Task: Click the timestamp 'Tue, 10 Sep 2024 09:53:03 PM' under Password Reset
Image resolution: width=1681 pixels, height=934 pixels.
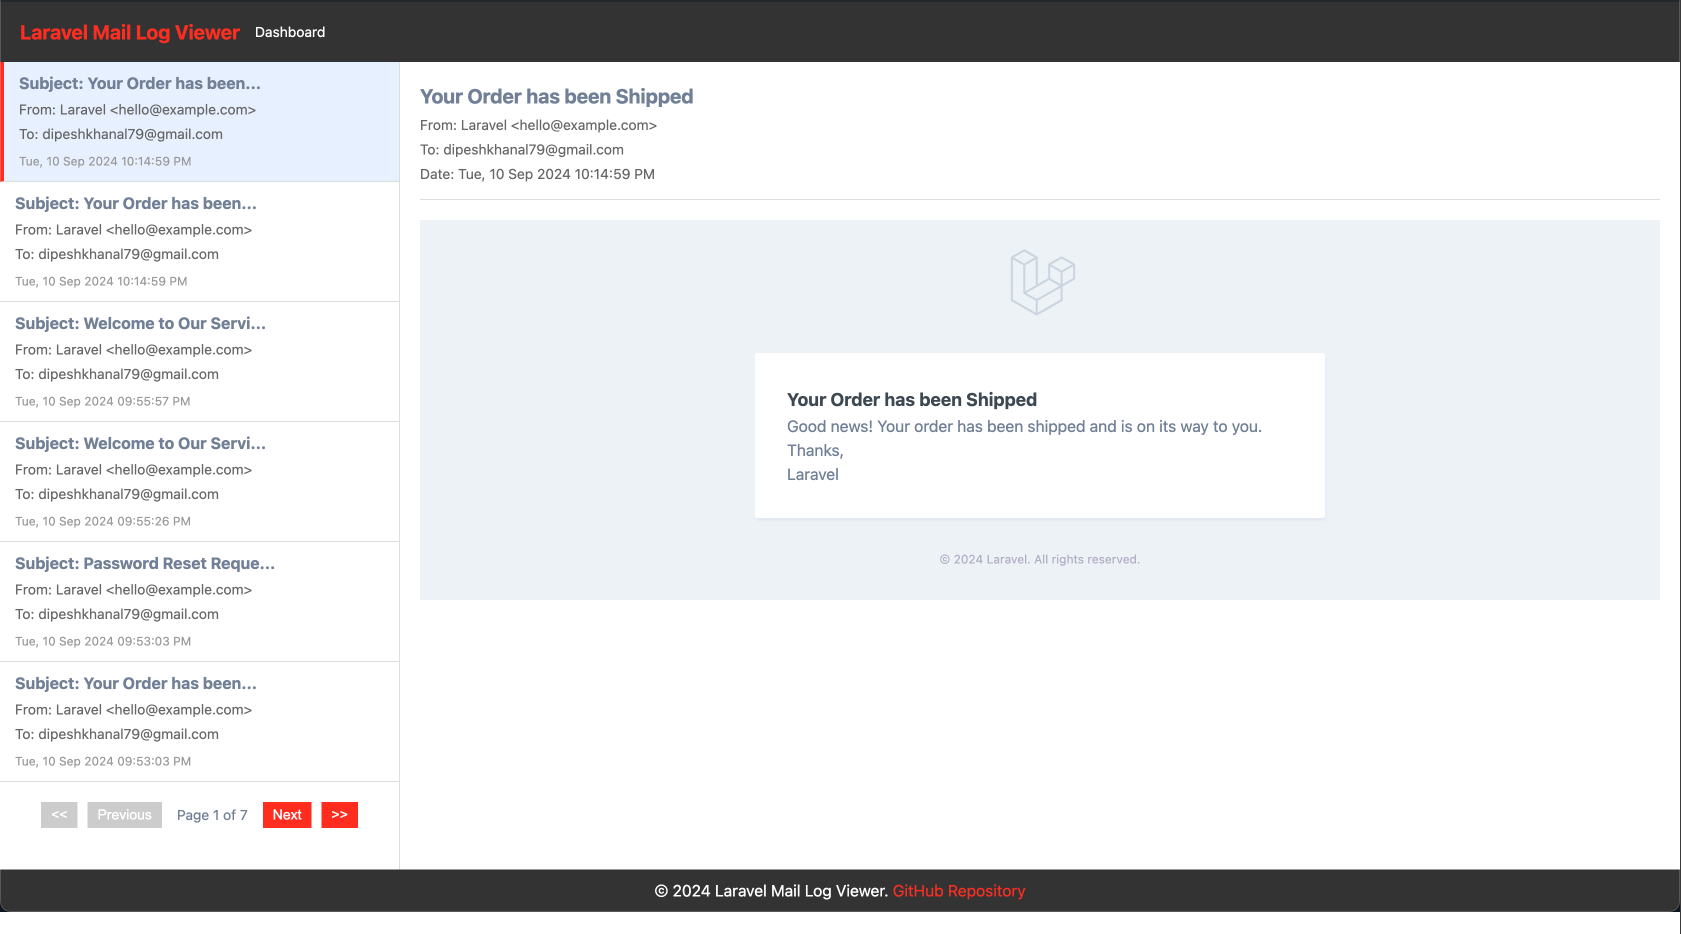Action: click(x=103, y=641)
